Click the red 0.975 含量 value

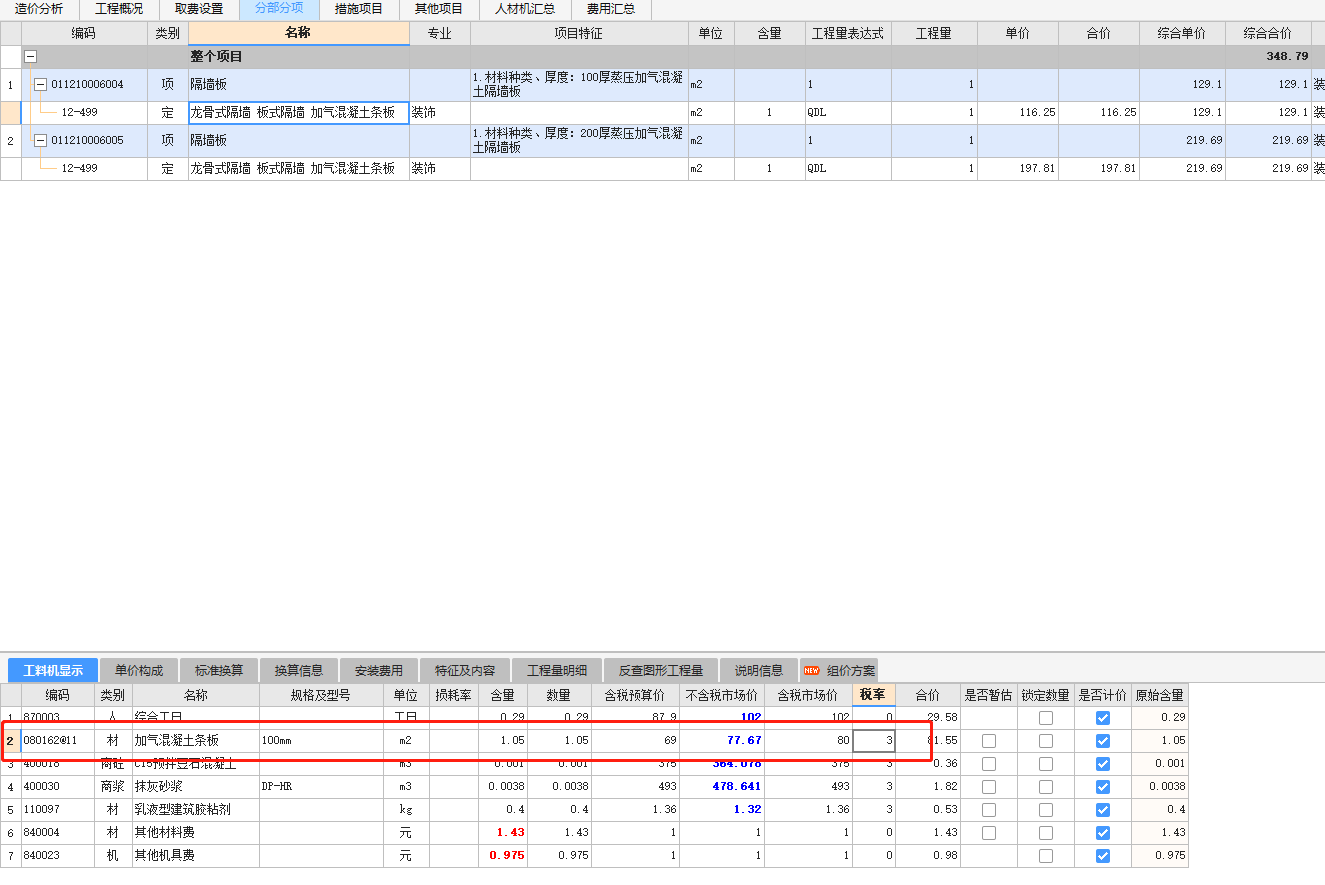tap(502, 856)
